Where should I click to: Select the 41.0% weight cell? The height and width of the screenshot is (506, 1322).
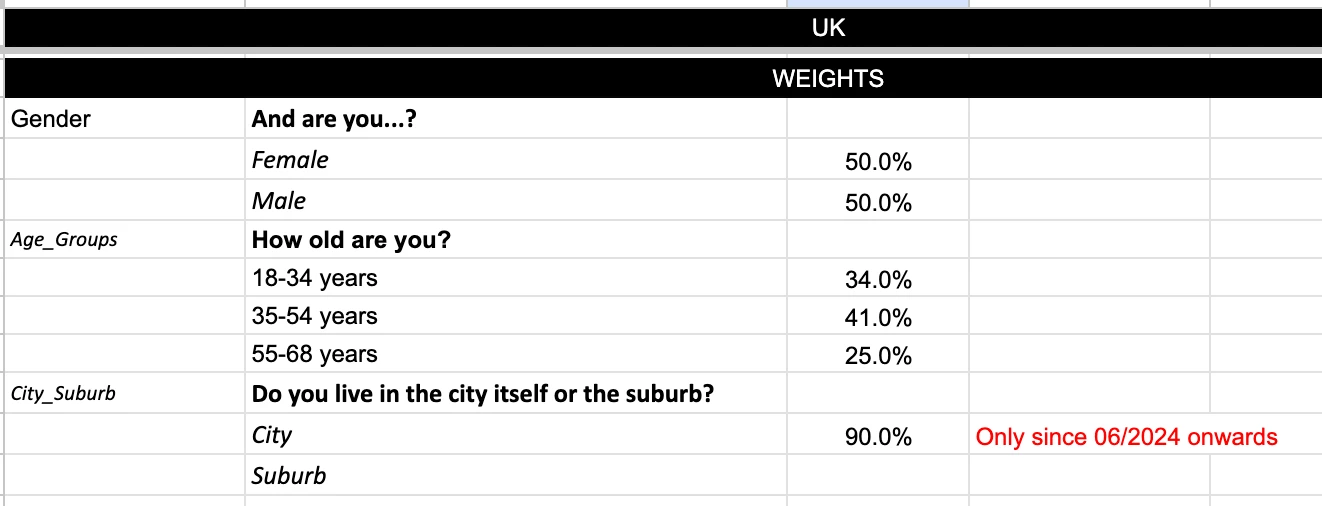(877, 317)
